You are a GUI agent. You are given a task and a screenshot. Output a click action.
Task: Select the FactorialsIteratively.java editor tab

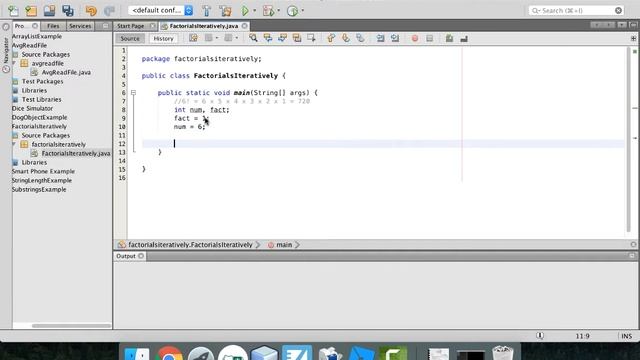click(204, 26)
